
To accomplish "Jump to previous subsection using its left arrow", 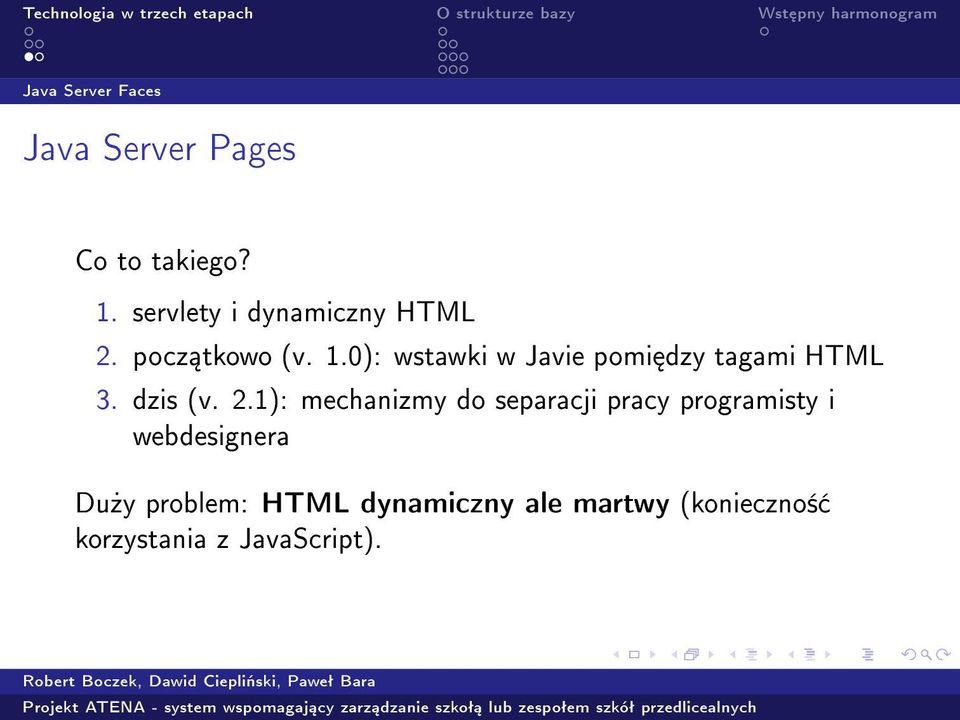I will tap(732, 654).
